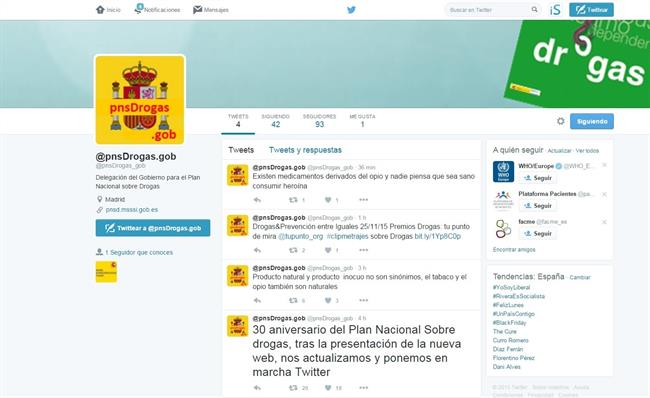Viewport: 650px width, 398px height.
Task: Open the Seguidores 93 tab
Action: pyautogui.click(x=319, y=121)
